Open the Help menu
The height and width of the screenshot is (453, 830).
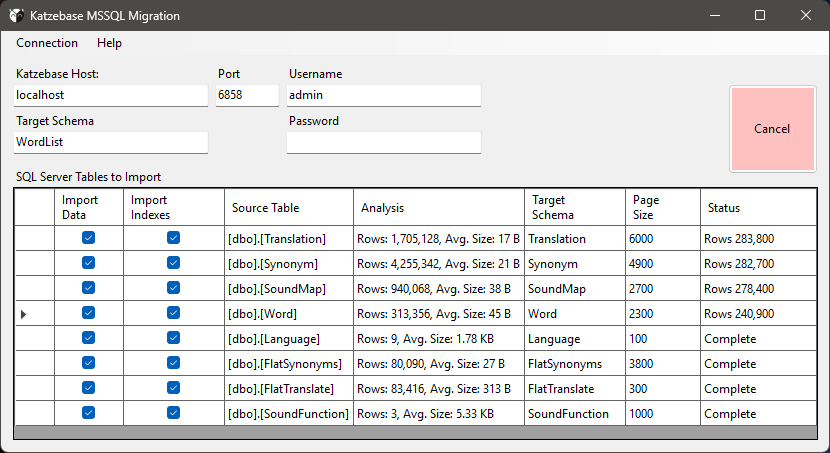pyautogui.click(x=109, y=43)
